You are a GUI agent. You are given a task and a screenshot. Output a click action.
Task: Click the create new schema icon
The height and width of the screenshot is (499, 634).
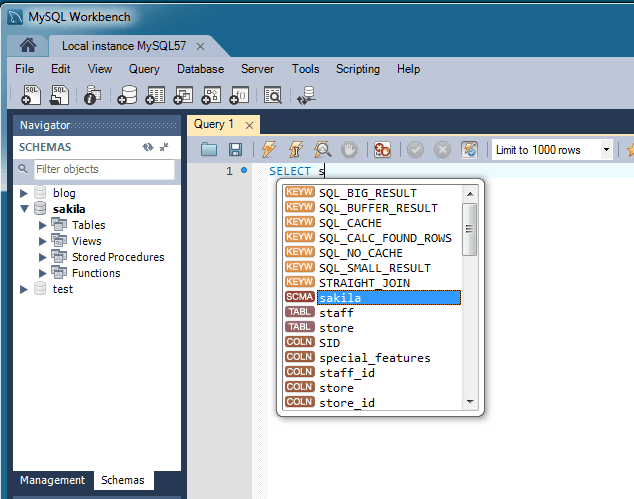[127, 95]
